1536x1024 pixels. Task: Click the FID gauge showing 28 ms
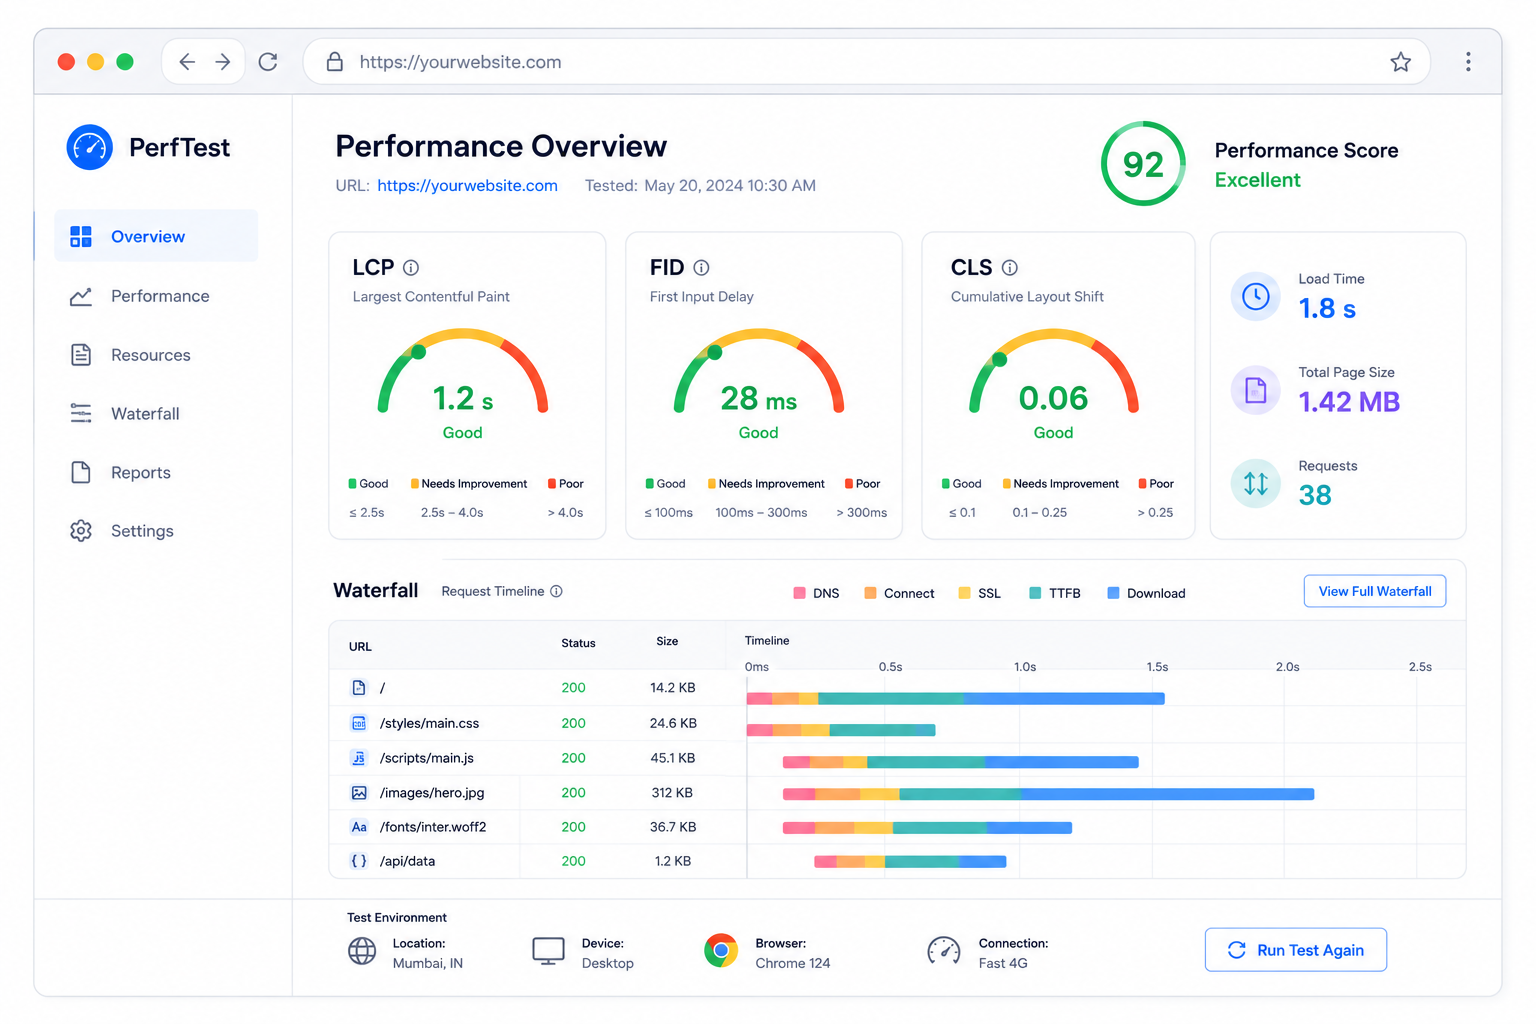click(759, 372)
